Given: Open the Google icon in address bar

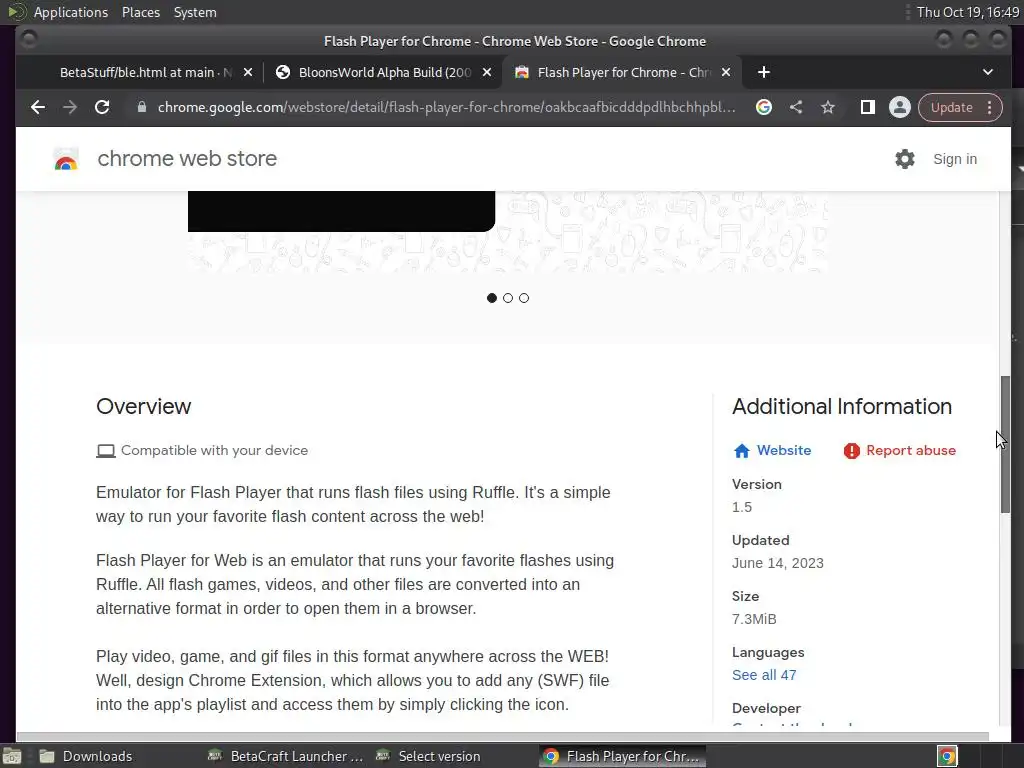Looking at the screenshot, I should click(763, 107).
